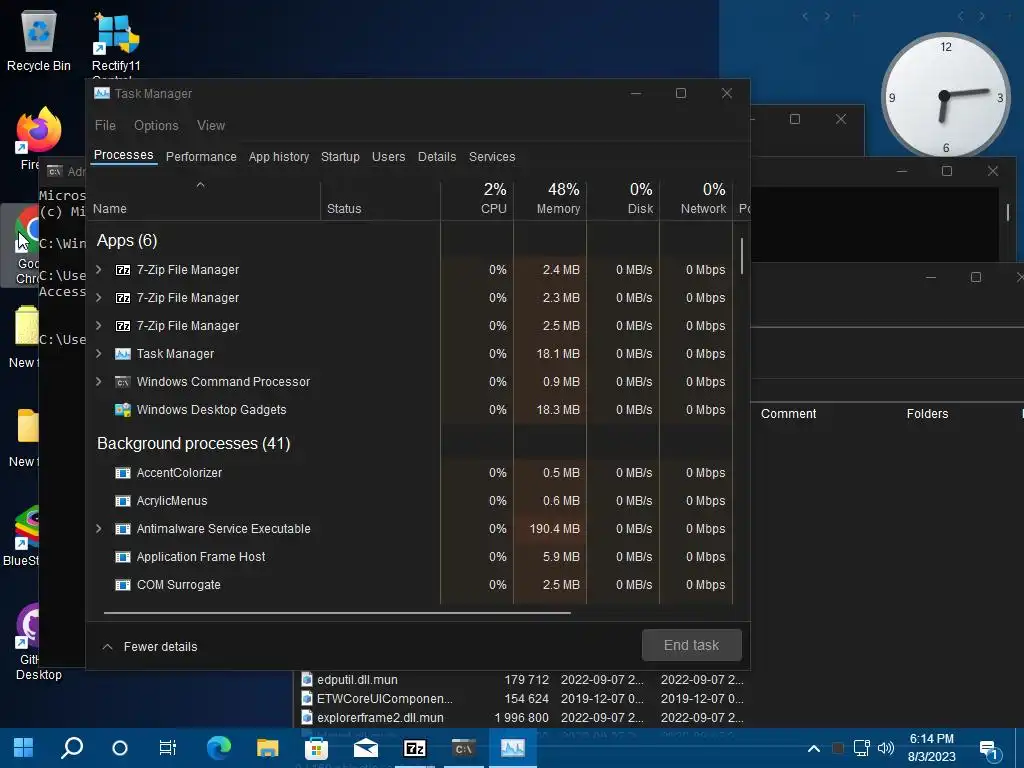Viewport: 1024px width, 768px height.
Task: Open the Options menu
Action: coord(156,125)
